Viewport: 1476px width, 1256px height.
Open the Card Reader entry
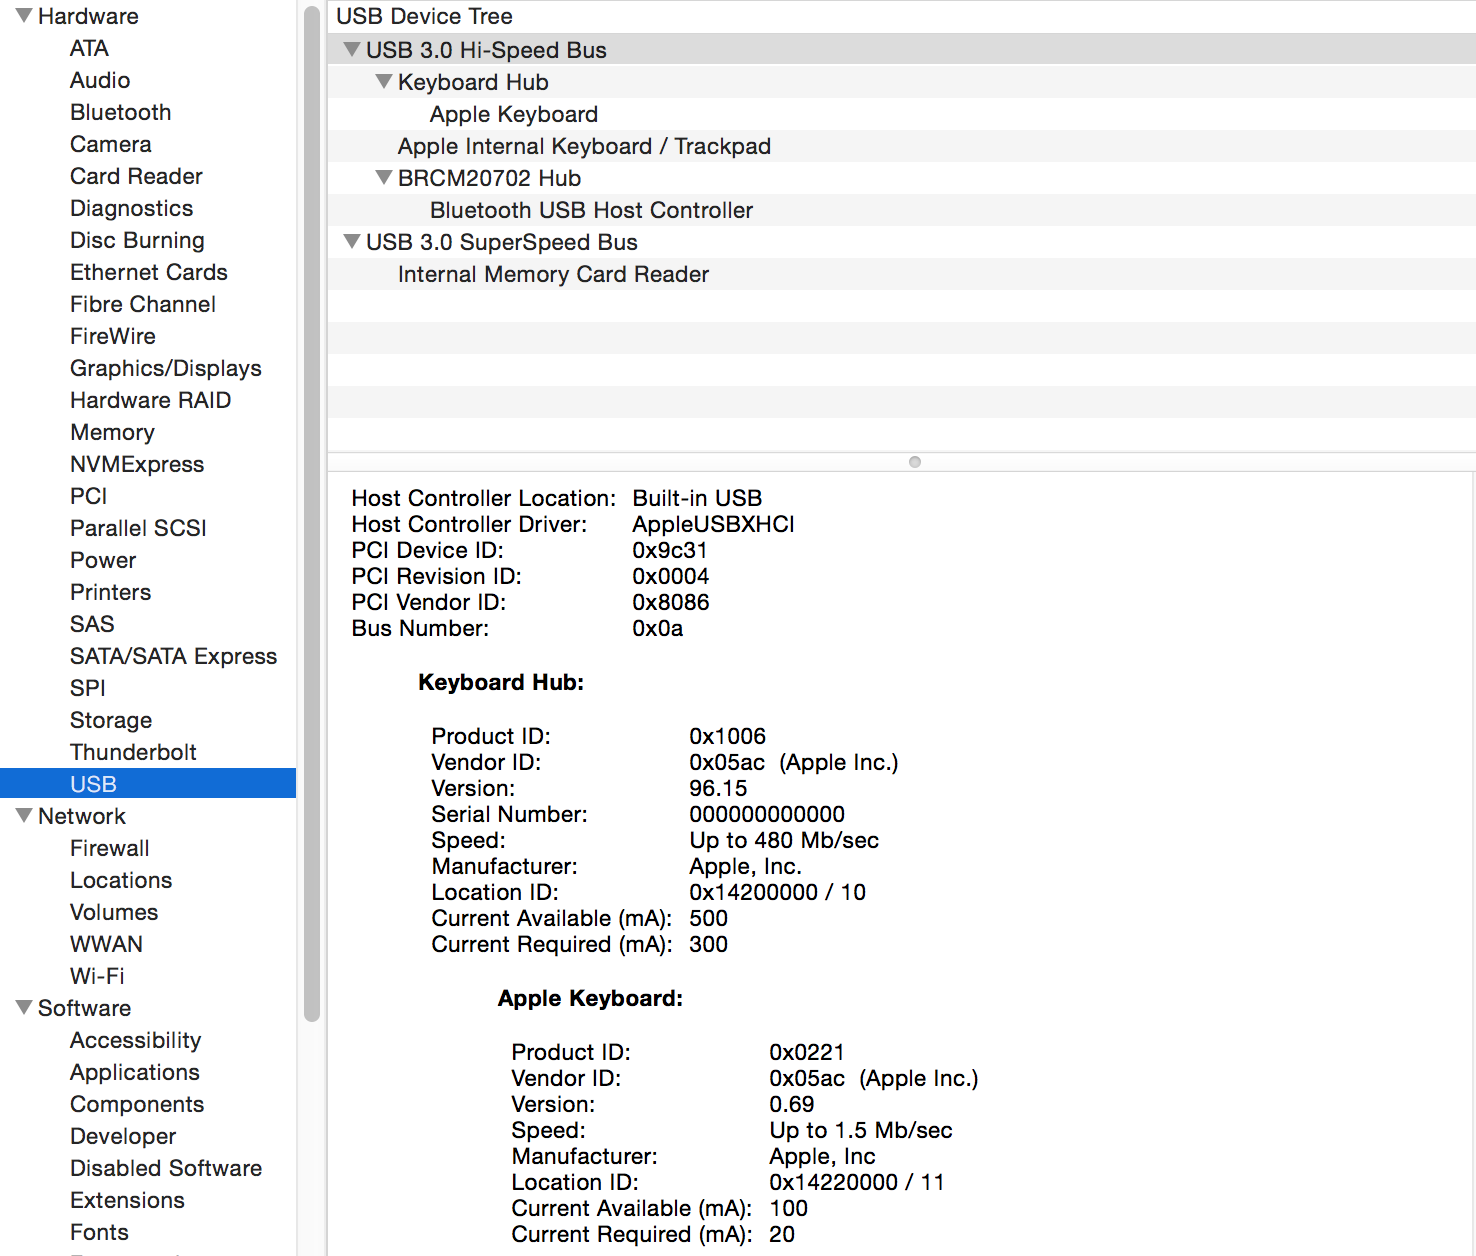pos(136,176)
